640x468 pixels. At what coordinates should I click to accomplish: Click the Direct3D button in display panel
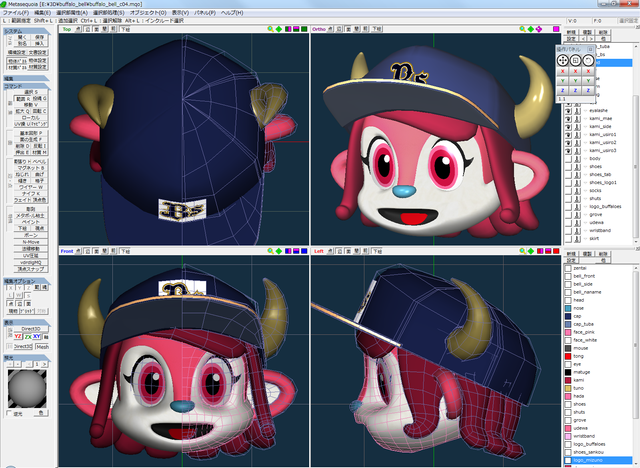coord(31,329)
